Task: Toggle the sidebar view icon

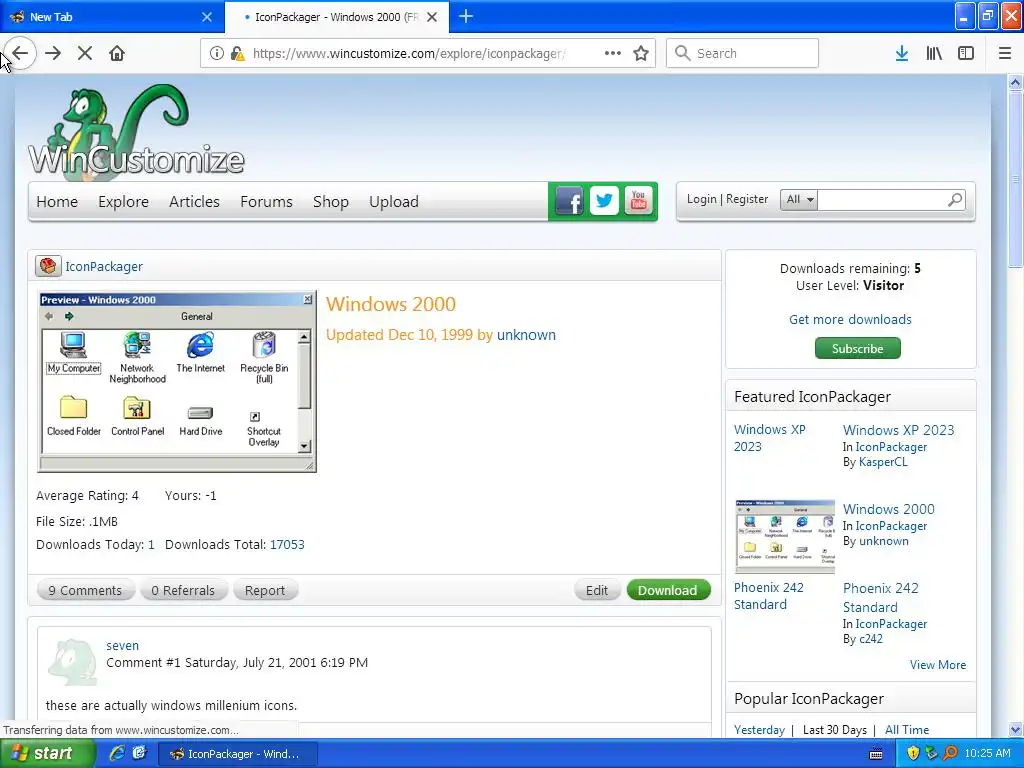Action: (966, 54)
